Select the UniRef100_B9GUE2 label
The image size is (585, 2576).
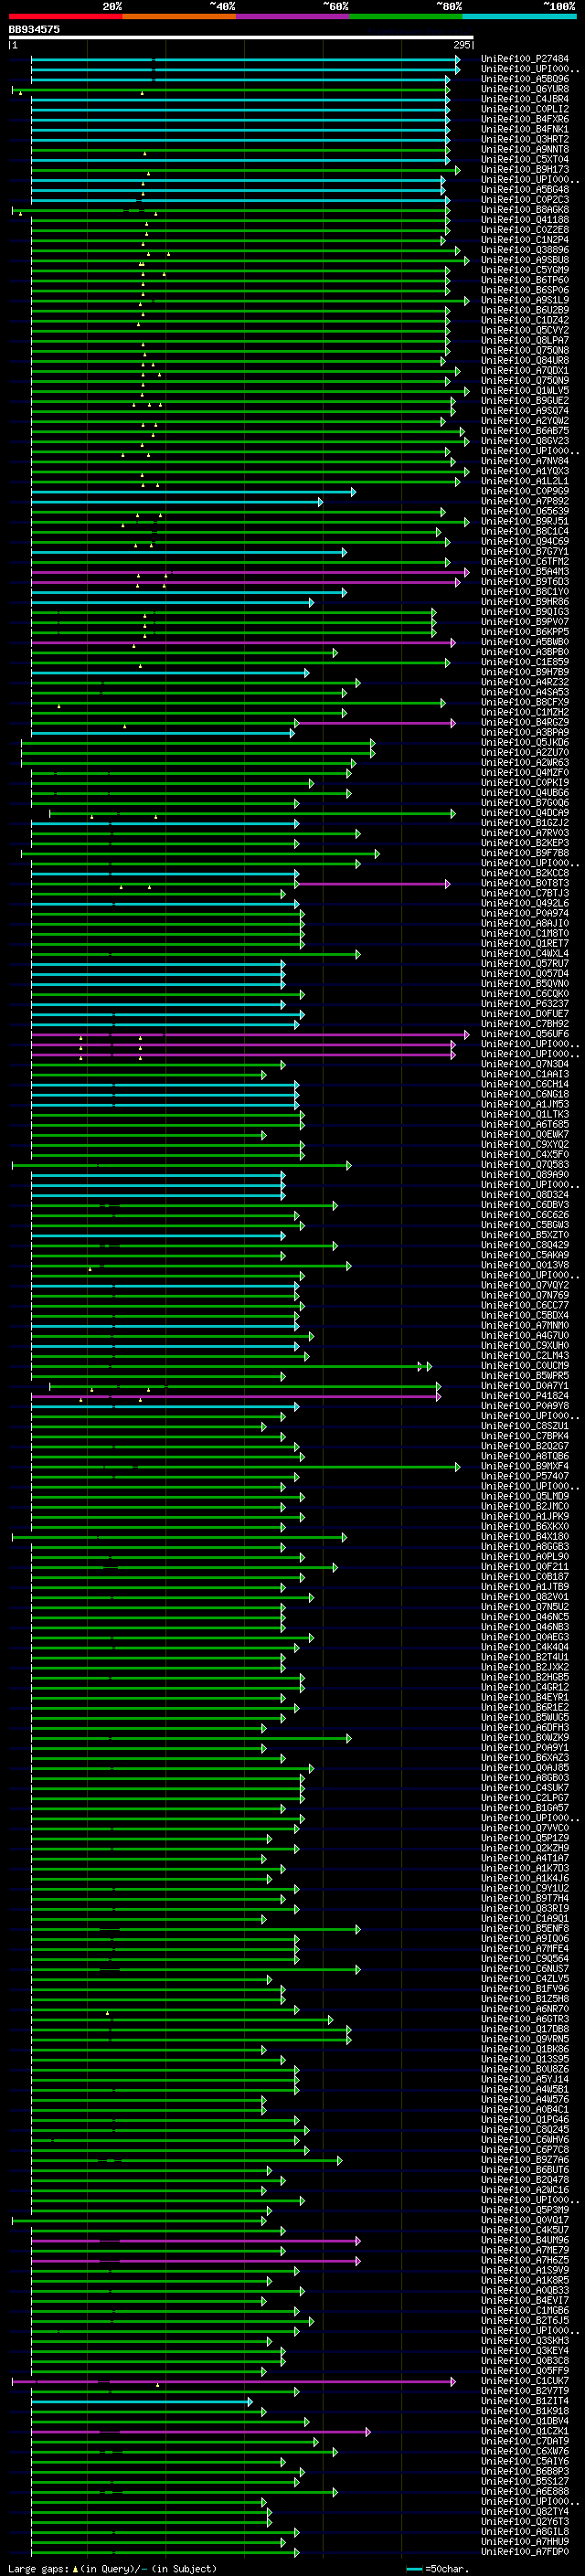pos(525,401)
